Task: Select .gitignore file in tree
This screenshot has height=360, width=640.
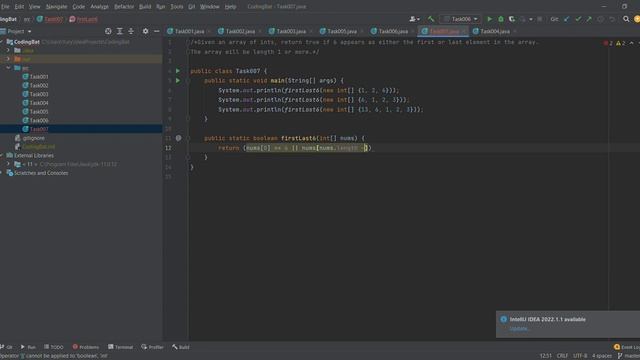Action: [x=33, y=138]
